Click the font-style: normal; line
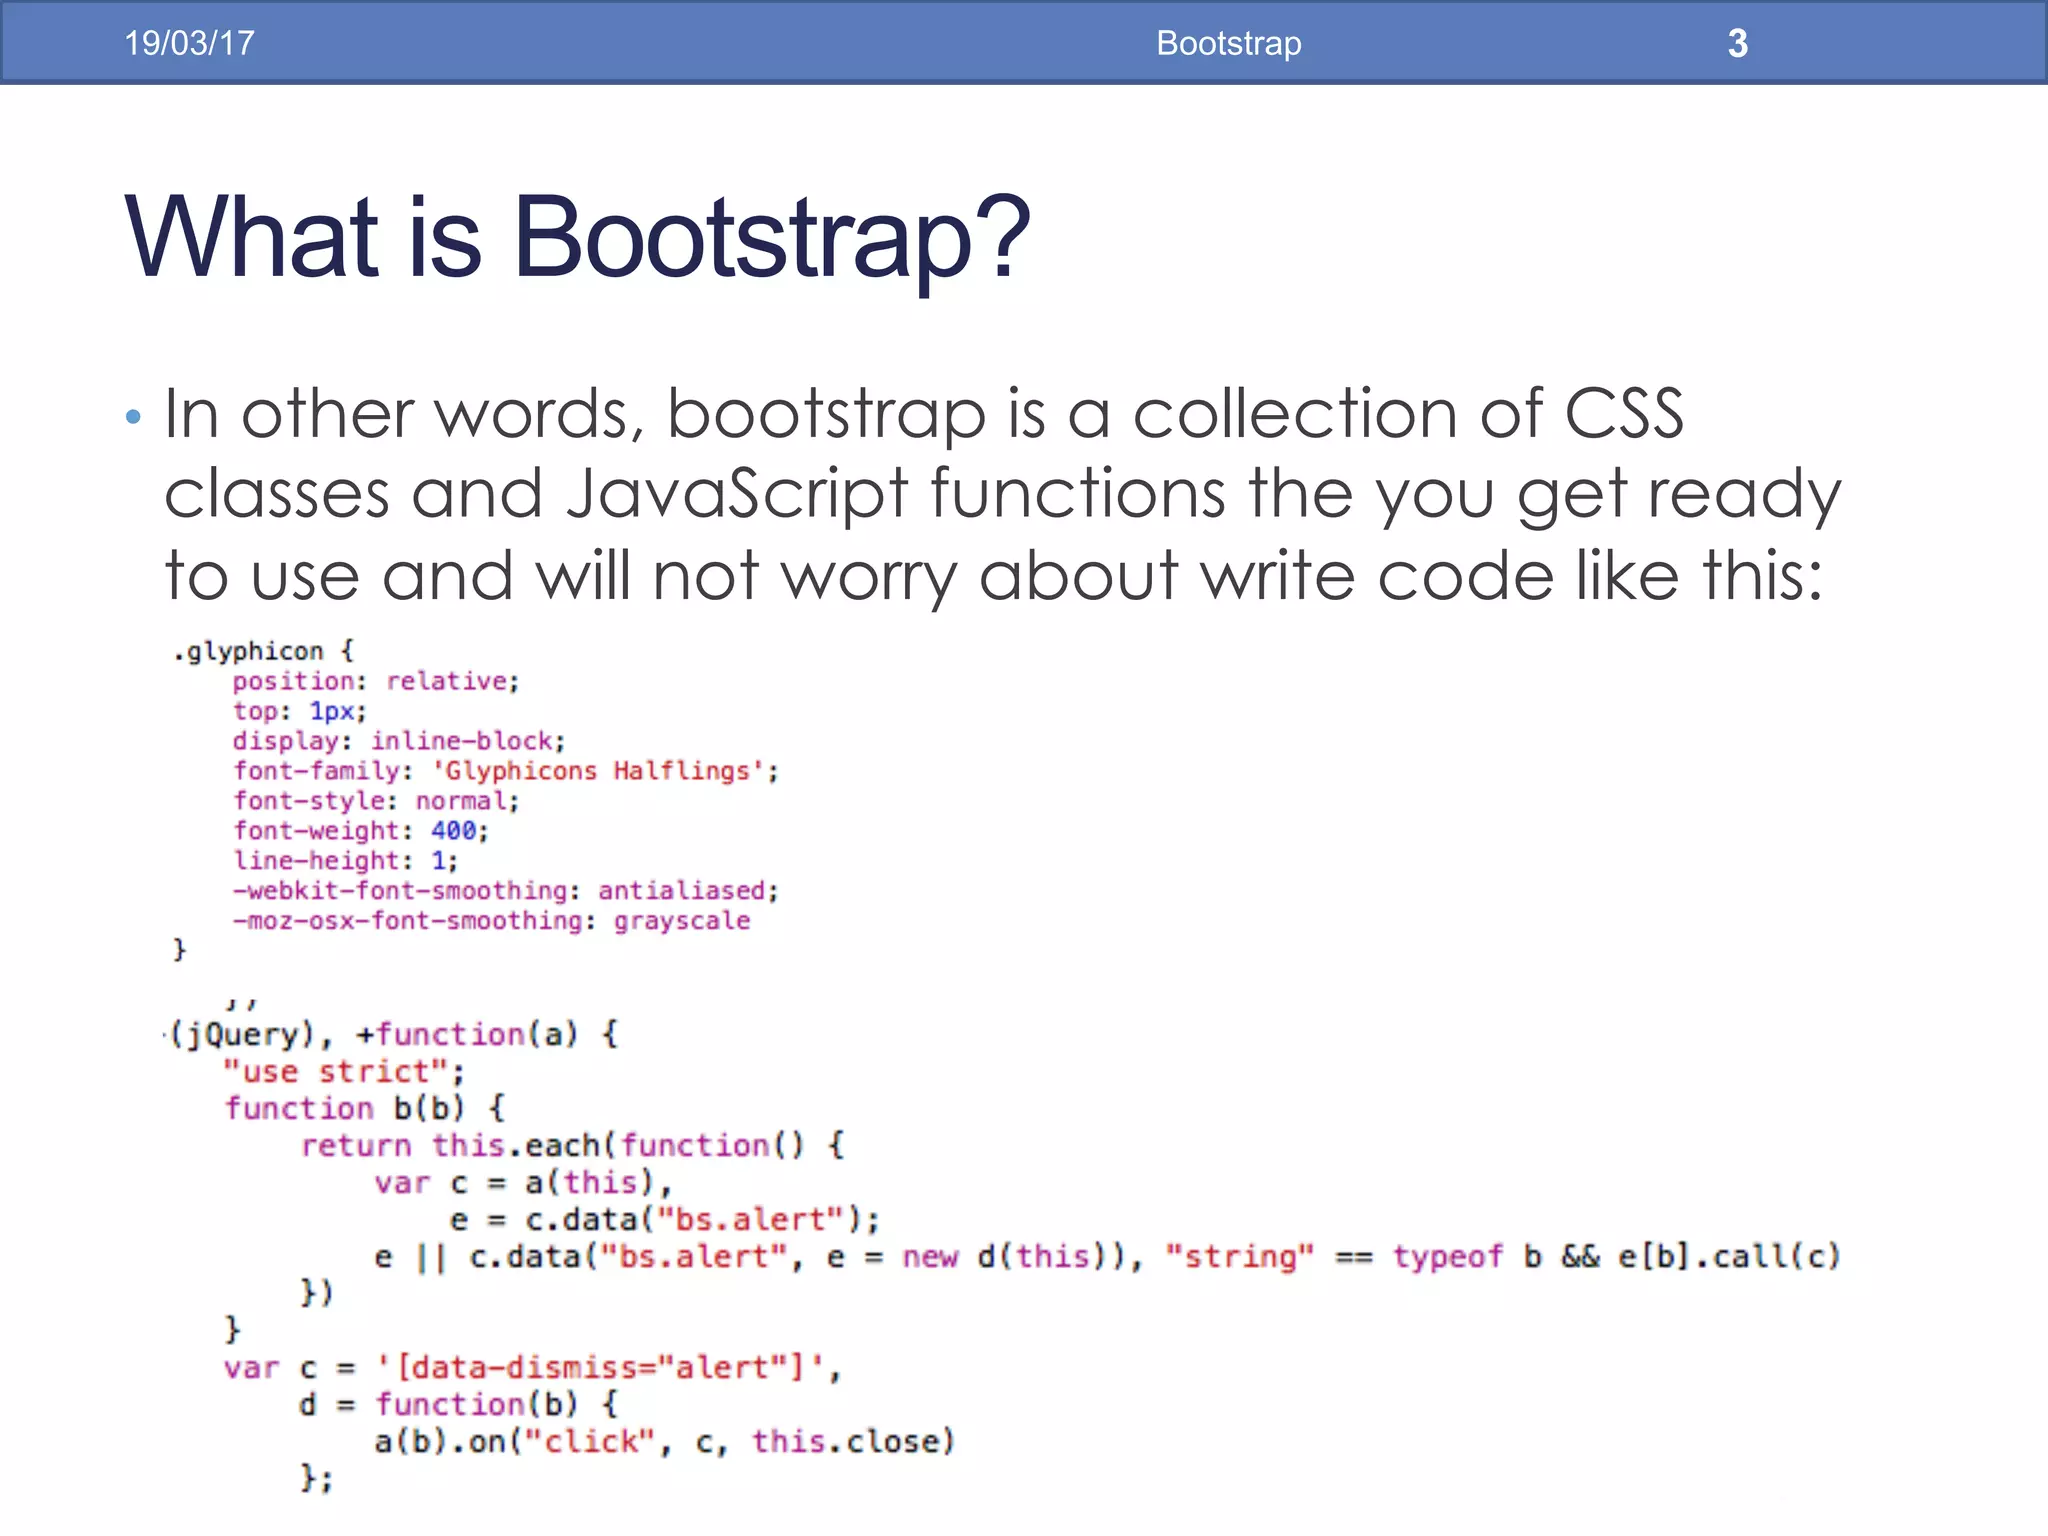2048x1536 pixels. click(x=376, y=801)
